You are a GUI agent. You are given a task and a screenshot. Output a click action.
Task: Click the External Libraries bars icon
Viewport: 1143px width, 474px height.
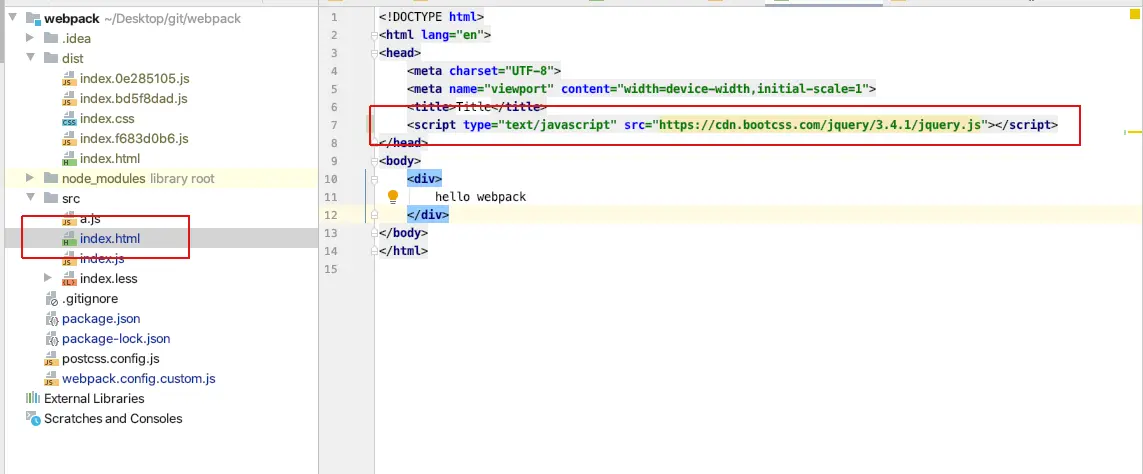point(32,398)
